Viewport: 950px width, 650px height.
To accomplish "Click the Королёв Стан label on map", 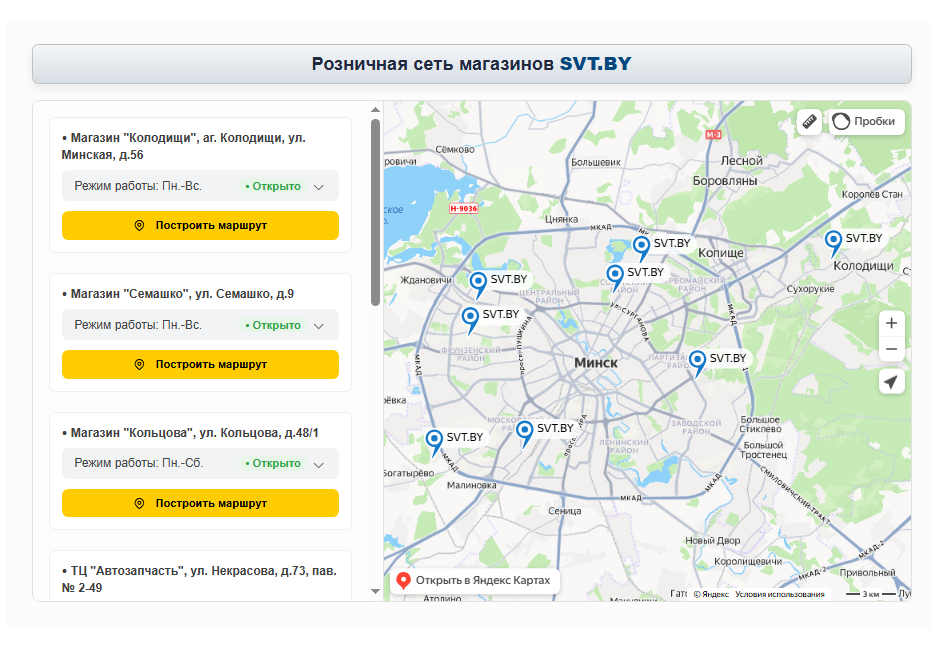I will [x=872, y=194].
